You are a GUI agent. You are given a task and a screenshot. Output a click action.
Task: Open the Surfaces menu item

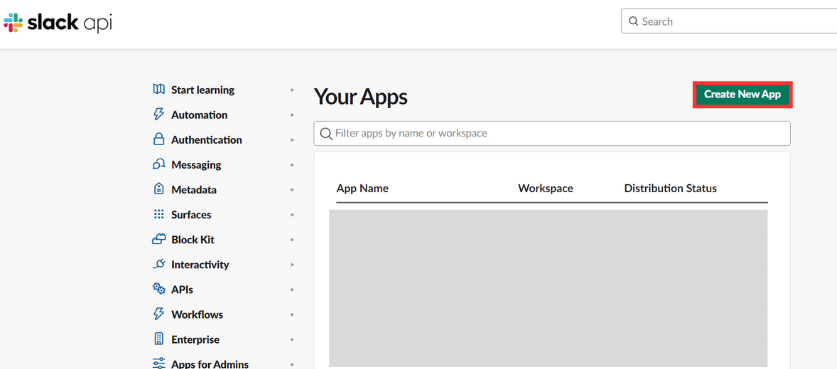[x=191, y=215]
